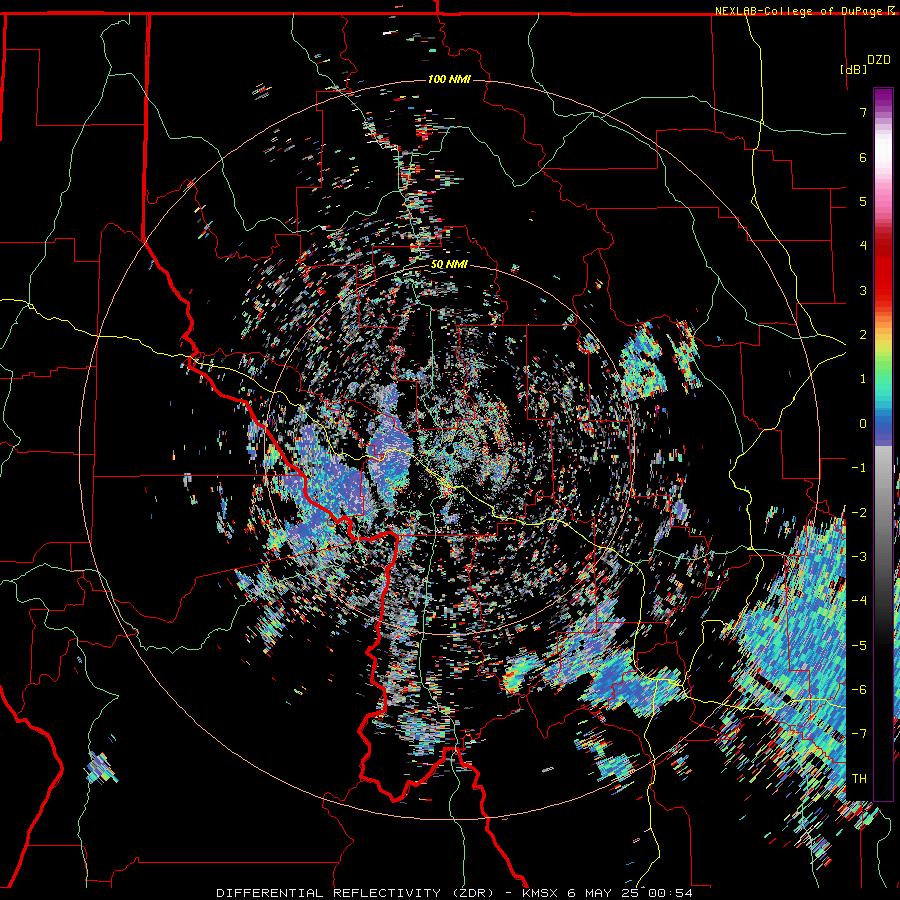
Task: Click the ZDR color scale bar
Action: [x=883, y=444]
